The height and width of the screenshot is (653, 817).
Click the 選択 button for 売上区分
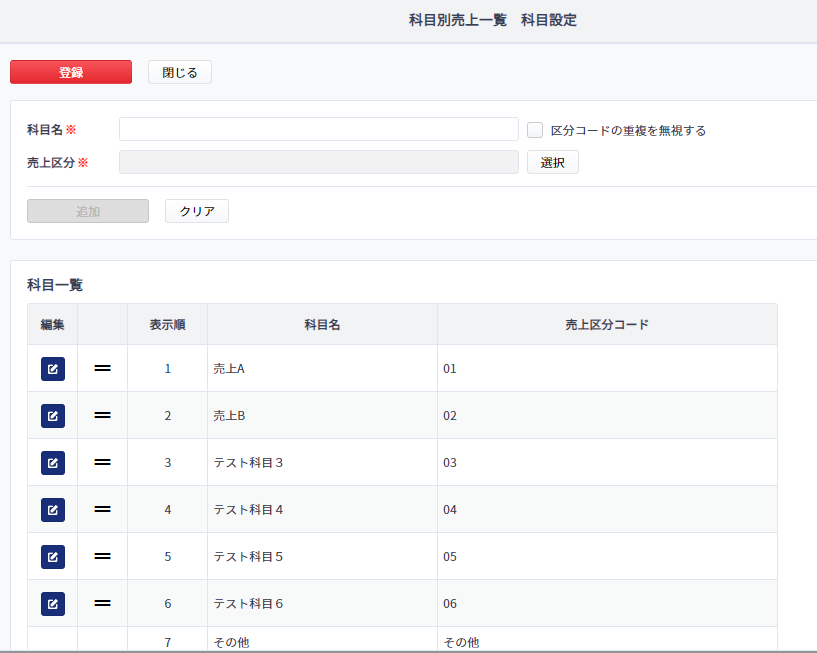[x=552, y=162]
